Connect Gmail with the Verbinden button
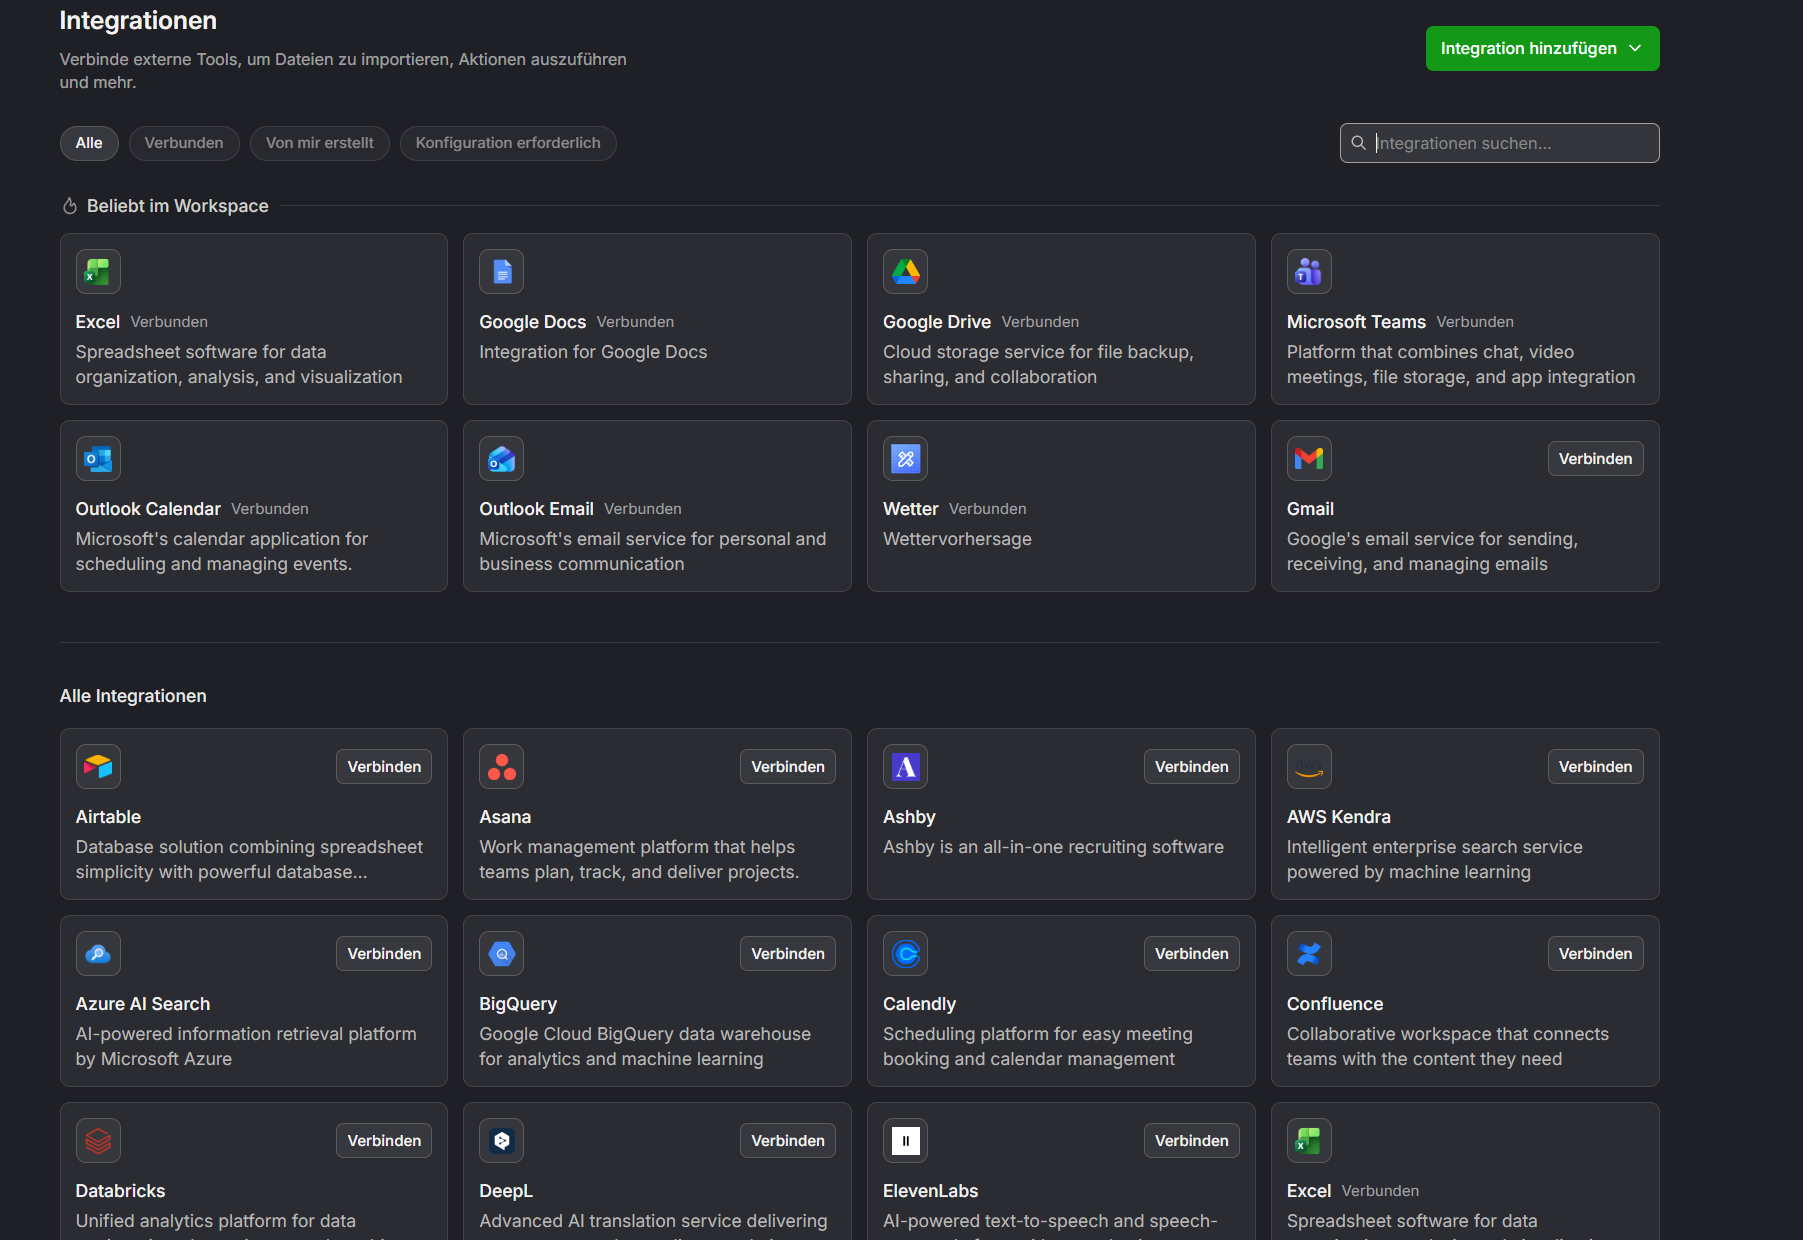The height and width of the screenshot is (1240, 1803). point(1595,459)
